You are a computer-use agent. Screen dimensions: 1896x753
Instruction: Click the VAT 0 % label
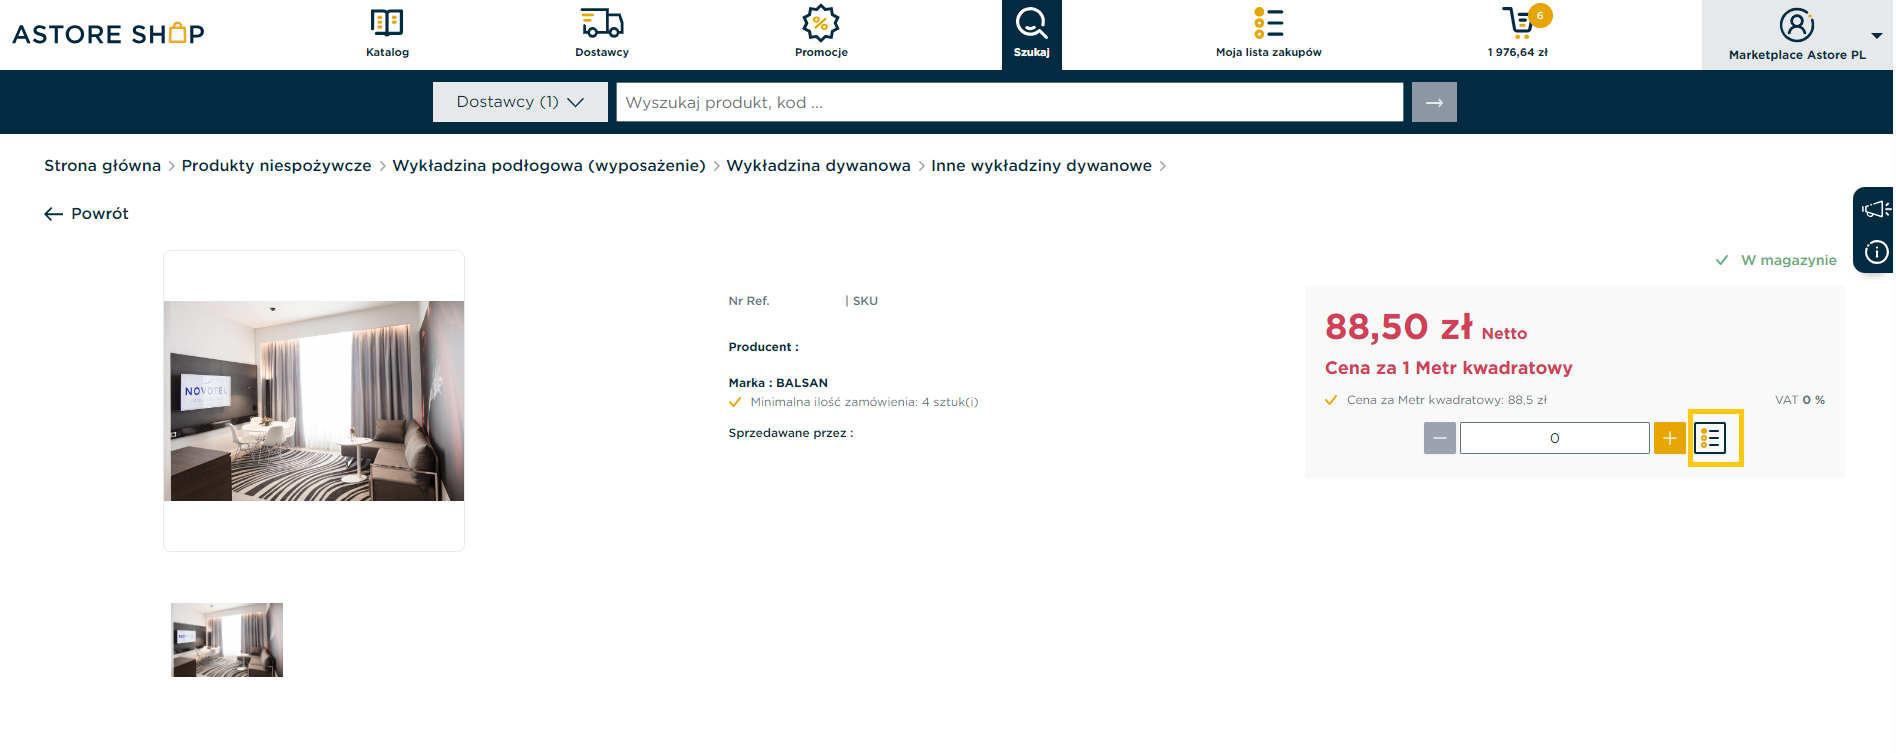[1800, 400]
